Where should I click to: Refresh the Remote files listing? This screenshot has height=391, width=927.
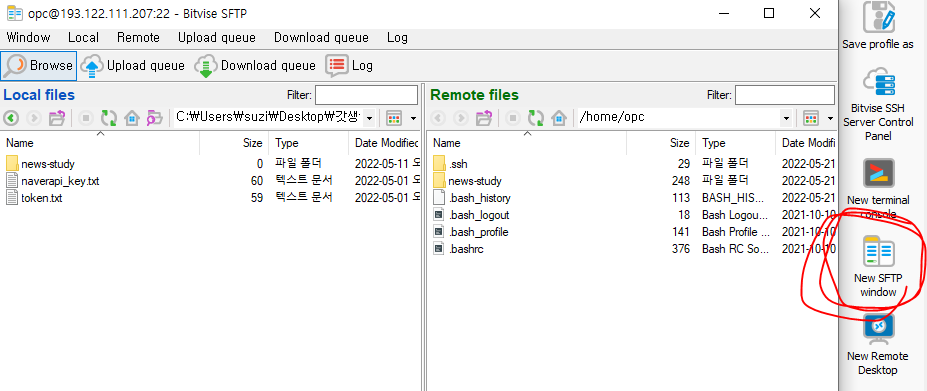pos(536,118)
